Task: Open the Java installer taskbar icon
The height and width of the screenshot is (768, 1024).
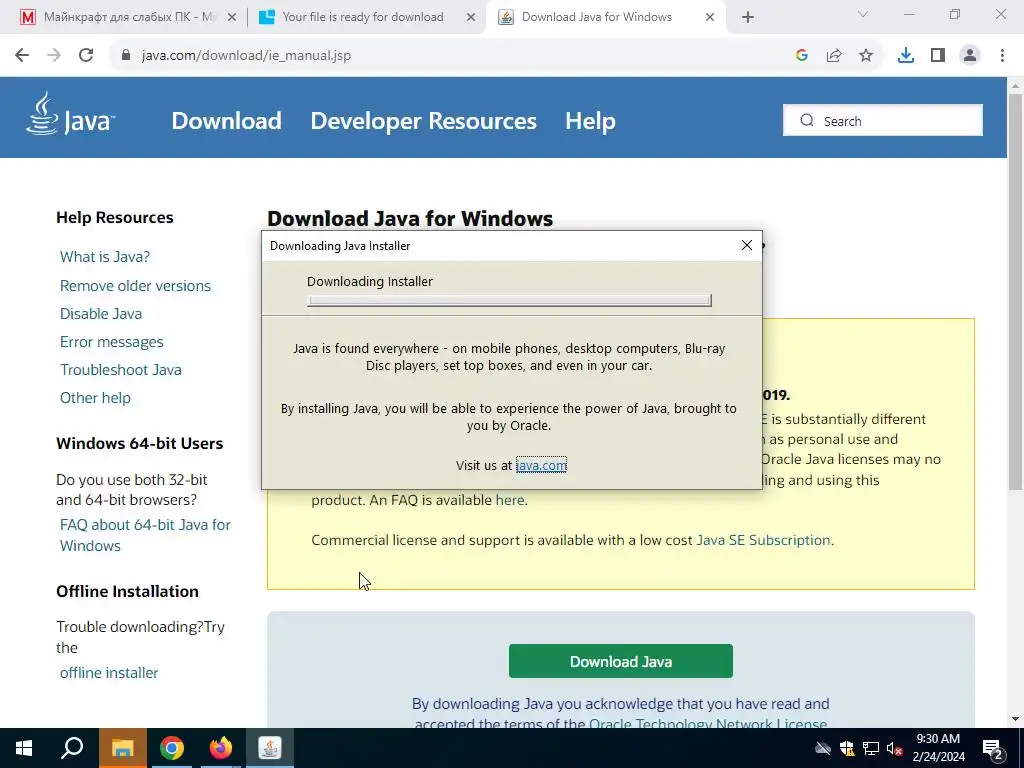Action: point(270,748)
